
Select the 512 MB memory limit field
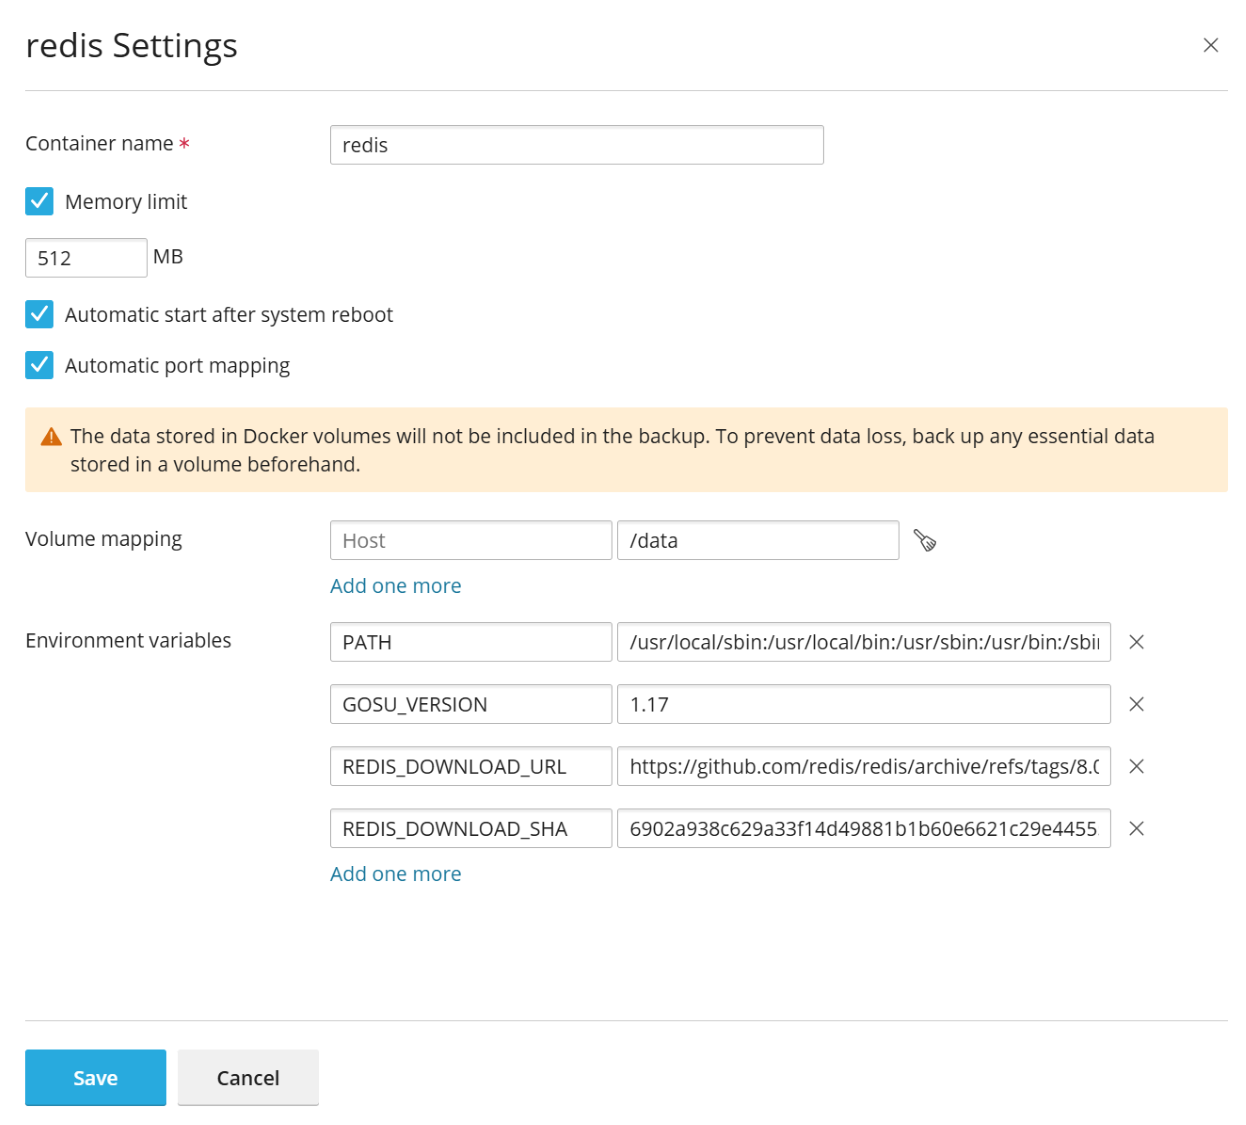[86, 257]
